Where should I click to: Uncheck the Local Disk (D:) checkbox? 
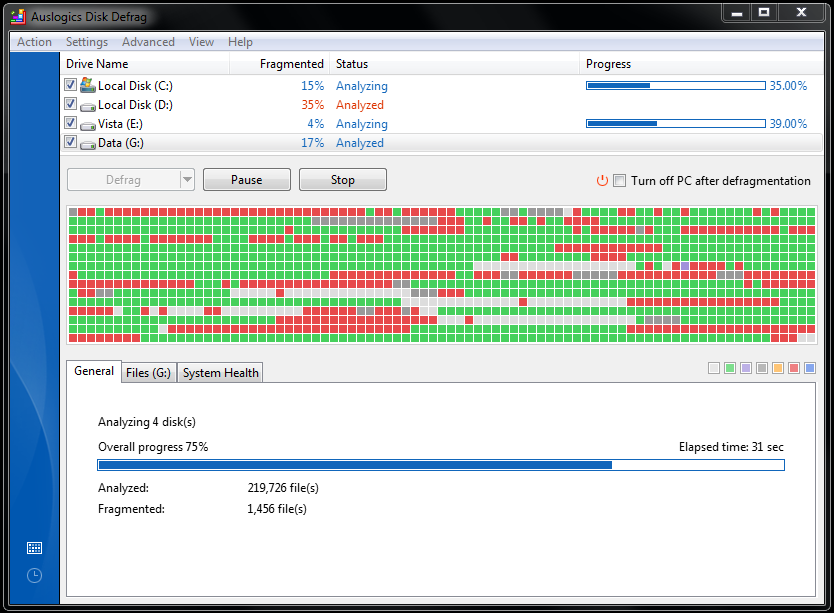(70, 103)
